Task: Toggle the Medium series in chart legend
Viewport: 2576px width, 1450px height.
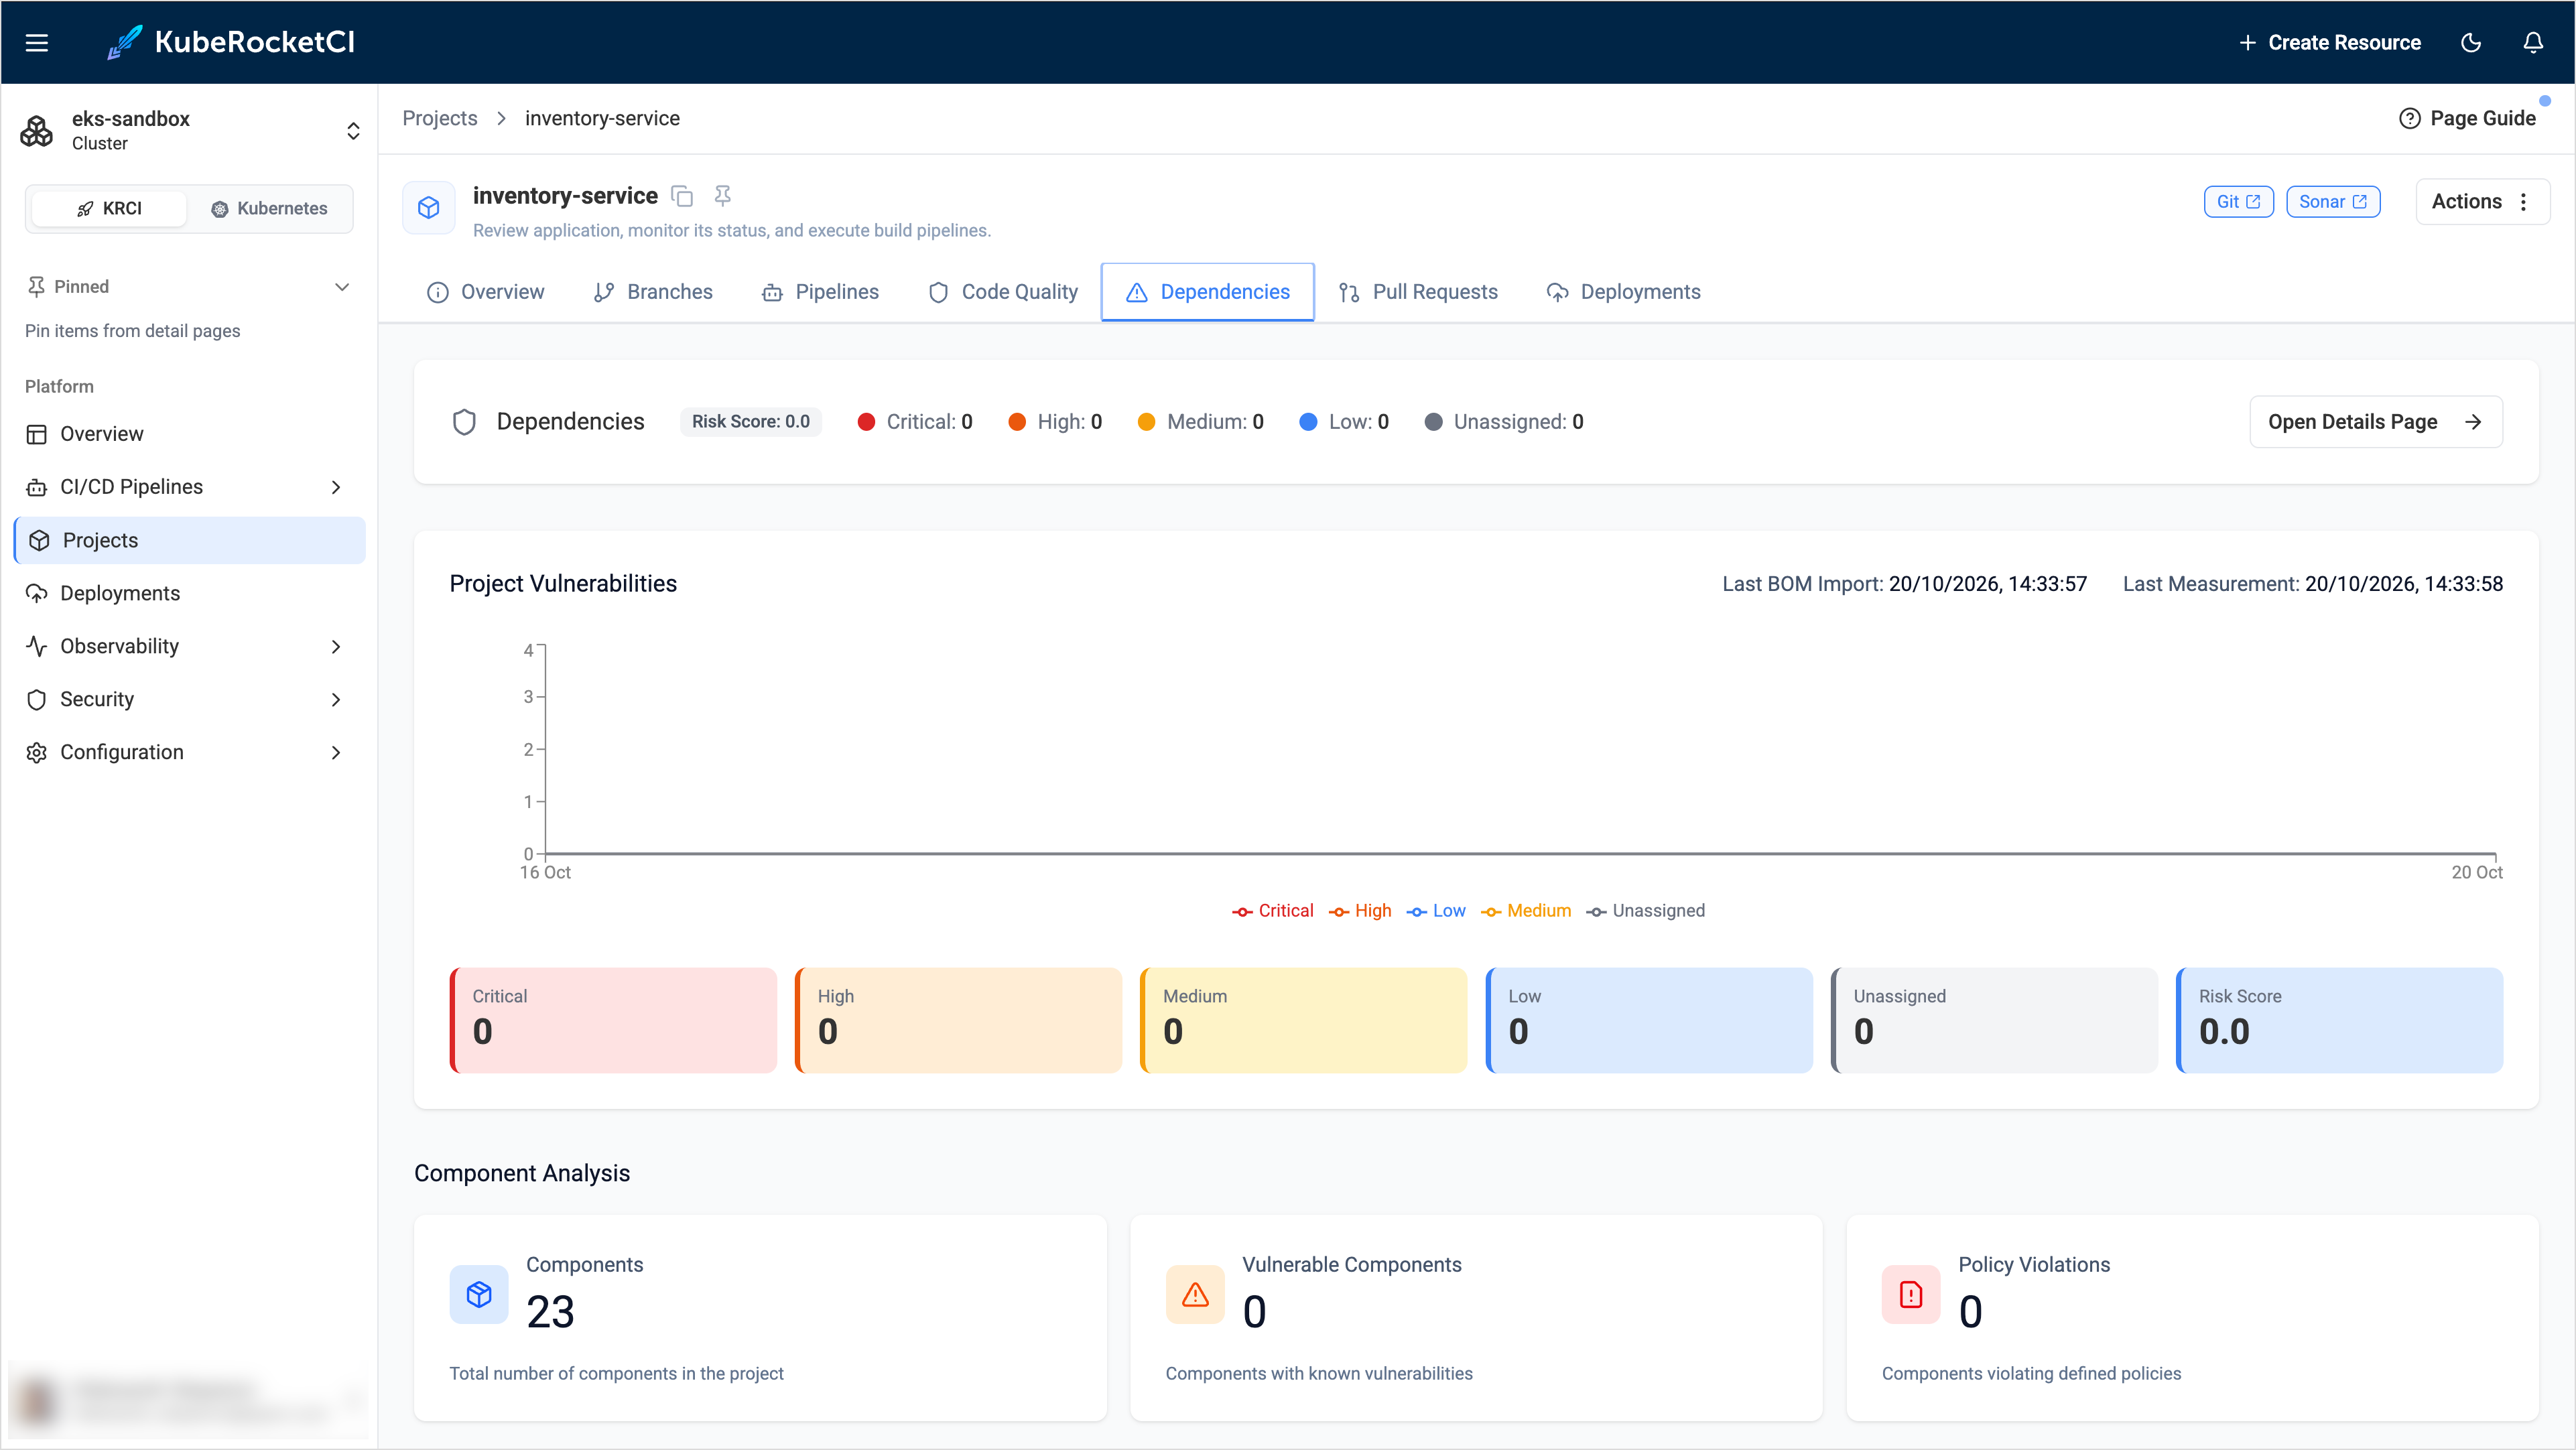Action: (x=1525, y=910)
